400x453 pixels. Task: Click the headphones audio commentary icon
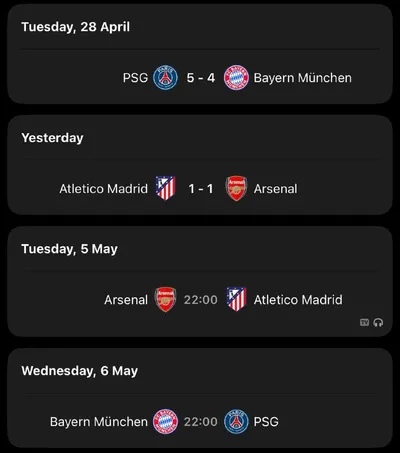coord(378,322)
